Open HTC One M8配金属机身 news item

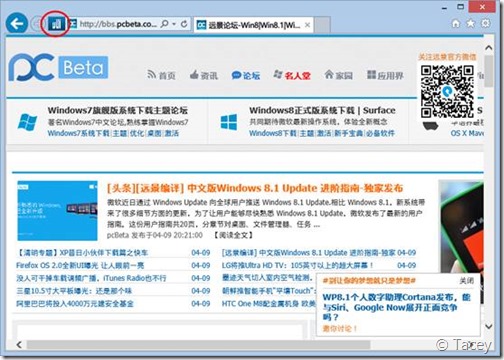[x=269, y=304]
